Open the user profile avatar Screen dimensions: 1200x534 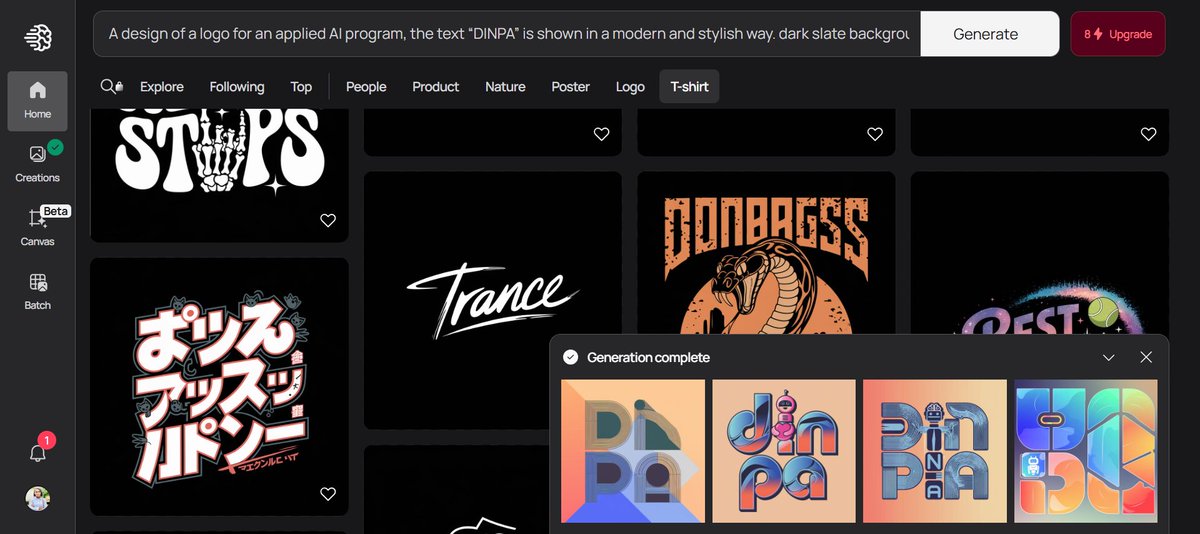coord(38,498)
